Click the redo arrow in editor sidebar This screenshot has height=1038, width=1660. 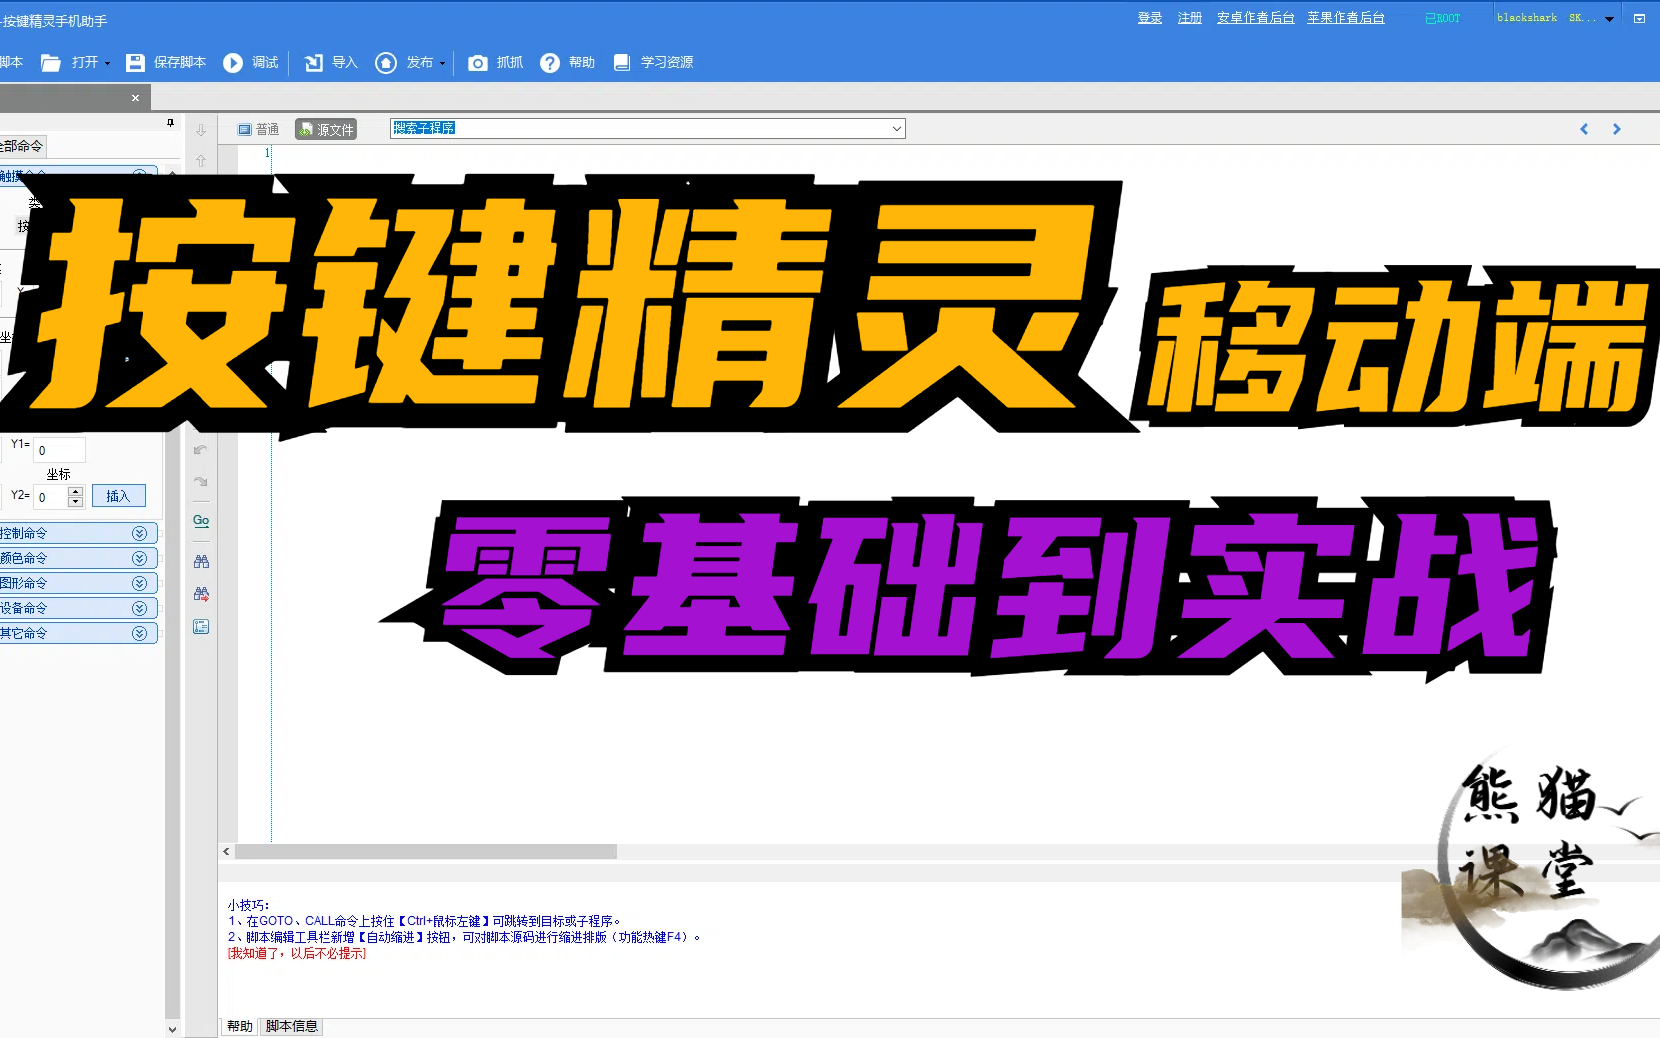201,481
